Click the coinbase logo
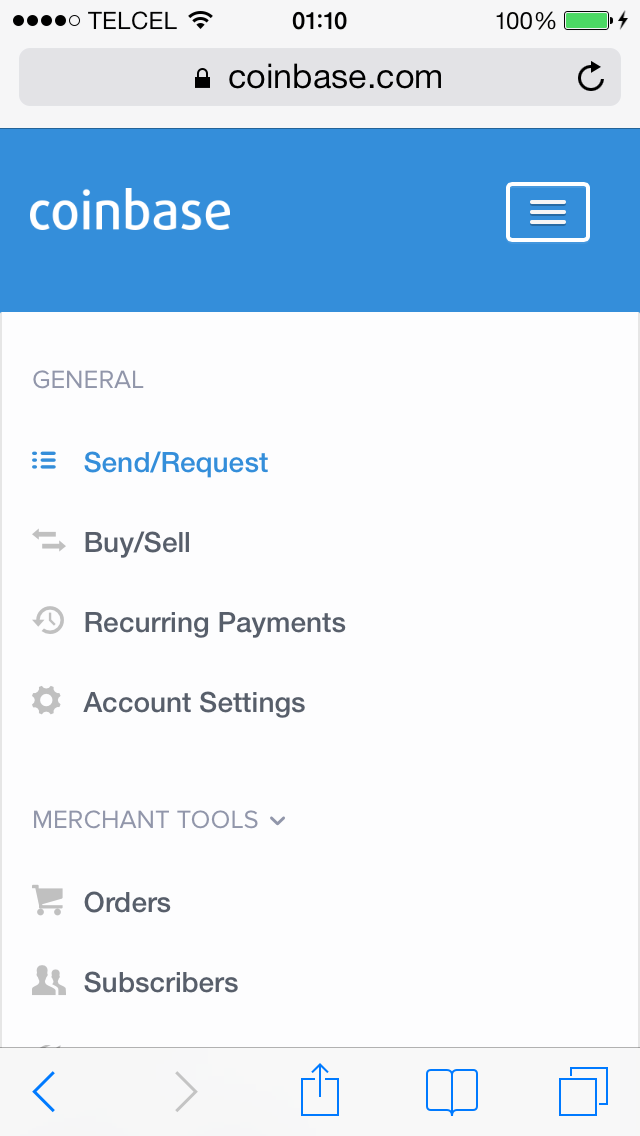 130,212
